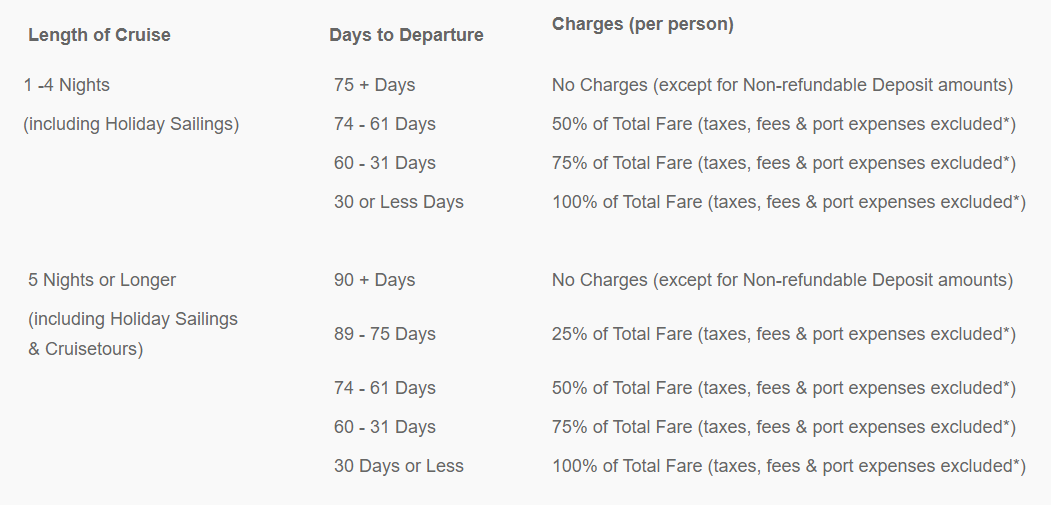Viewport: 1051px width, 505px height.
Task: Click the Days to Departure column header
Action: point(406,35)
